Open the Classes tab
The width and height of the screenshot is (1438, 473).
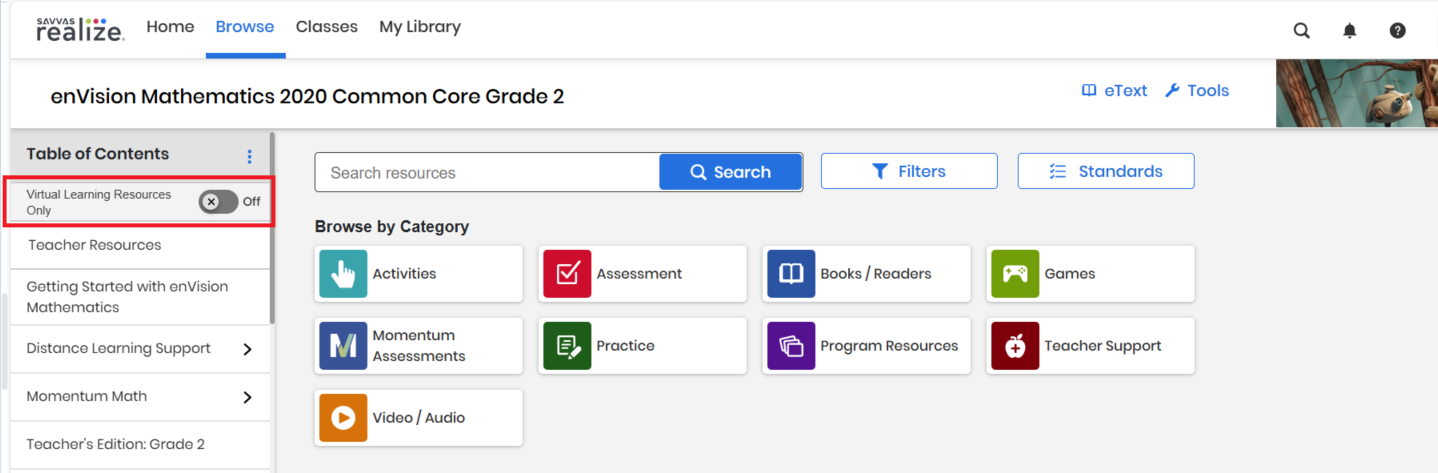coord(327,27)
